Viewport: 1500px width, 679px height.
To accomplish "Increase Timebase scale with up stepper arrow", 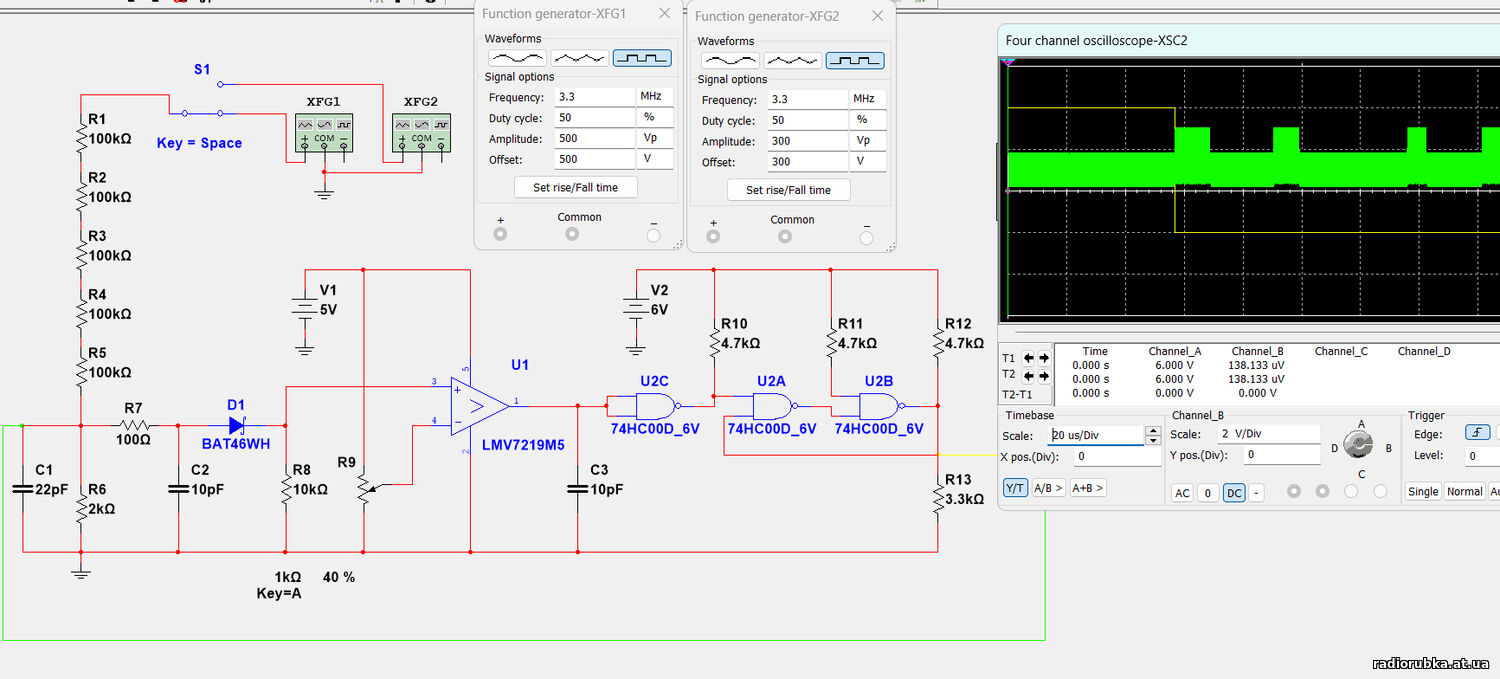I will [1153, 431].
